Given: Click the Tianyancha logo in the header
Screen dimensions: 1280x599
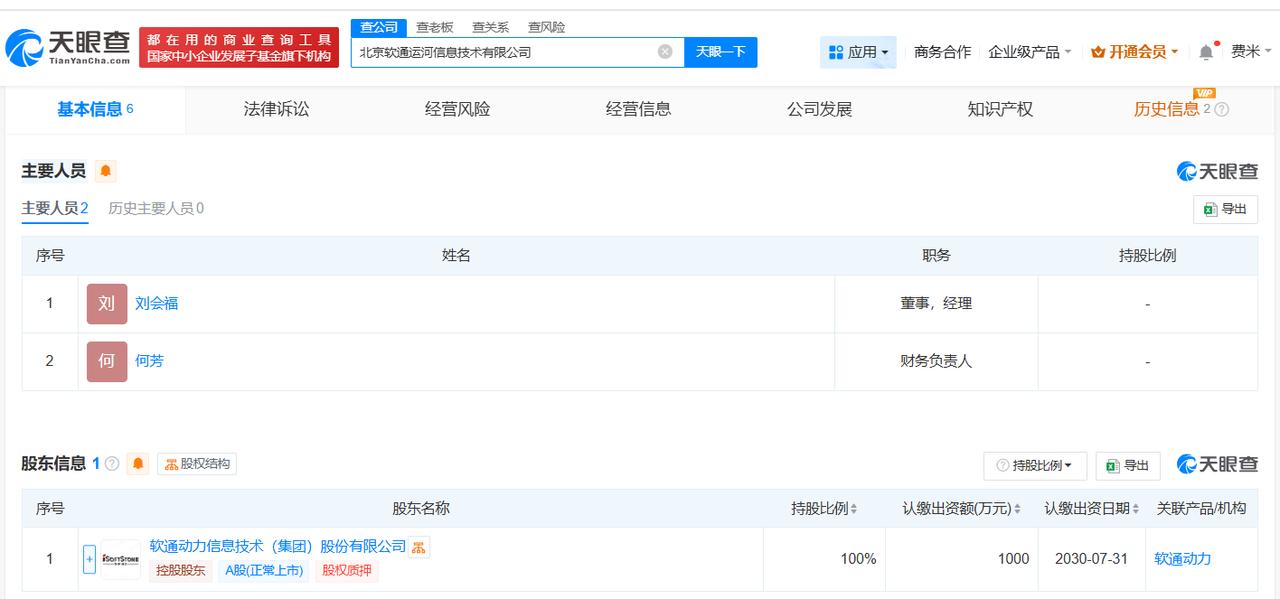Looking at the screenshot, I should [68, 47].
